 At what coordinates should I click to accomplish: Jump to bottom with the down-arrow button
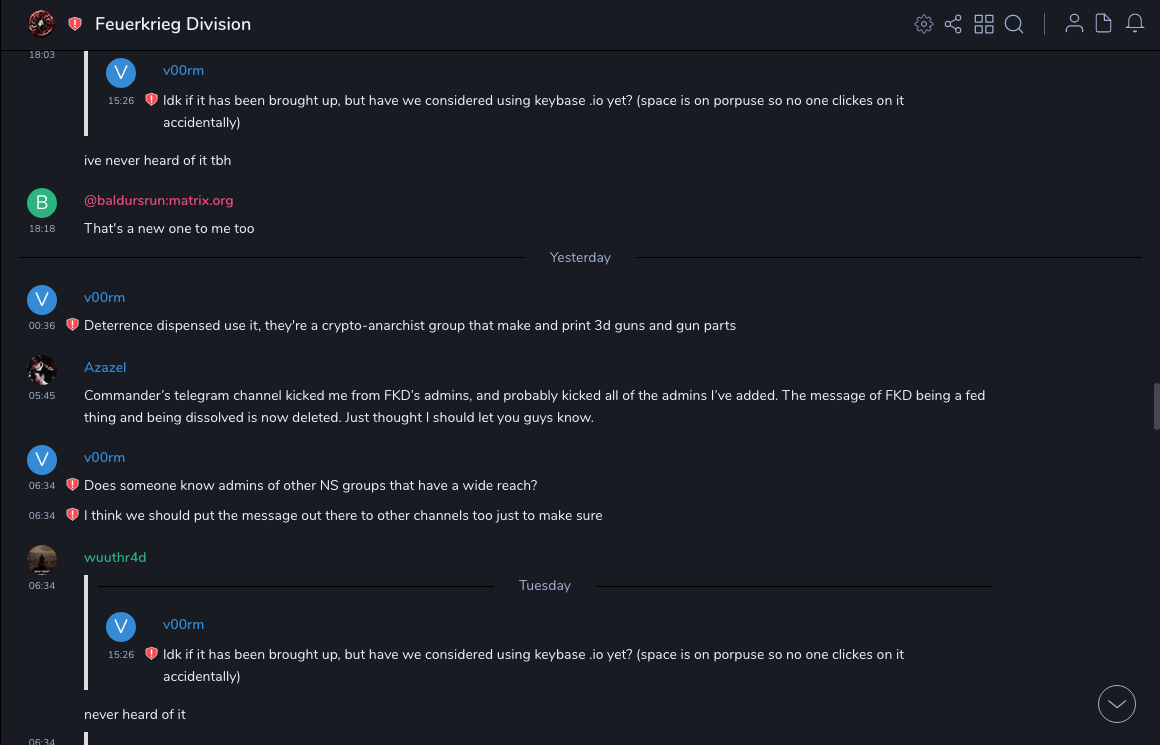(1117, 704)
